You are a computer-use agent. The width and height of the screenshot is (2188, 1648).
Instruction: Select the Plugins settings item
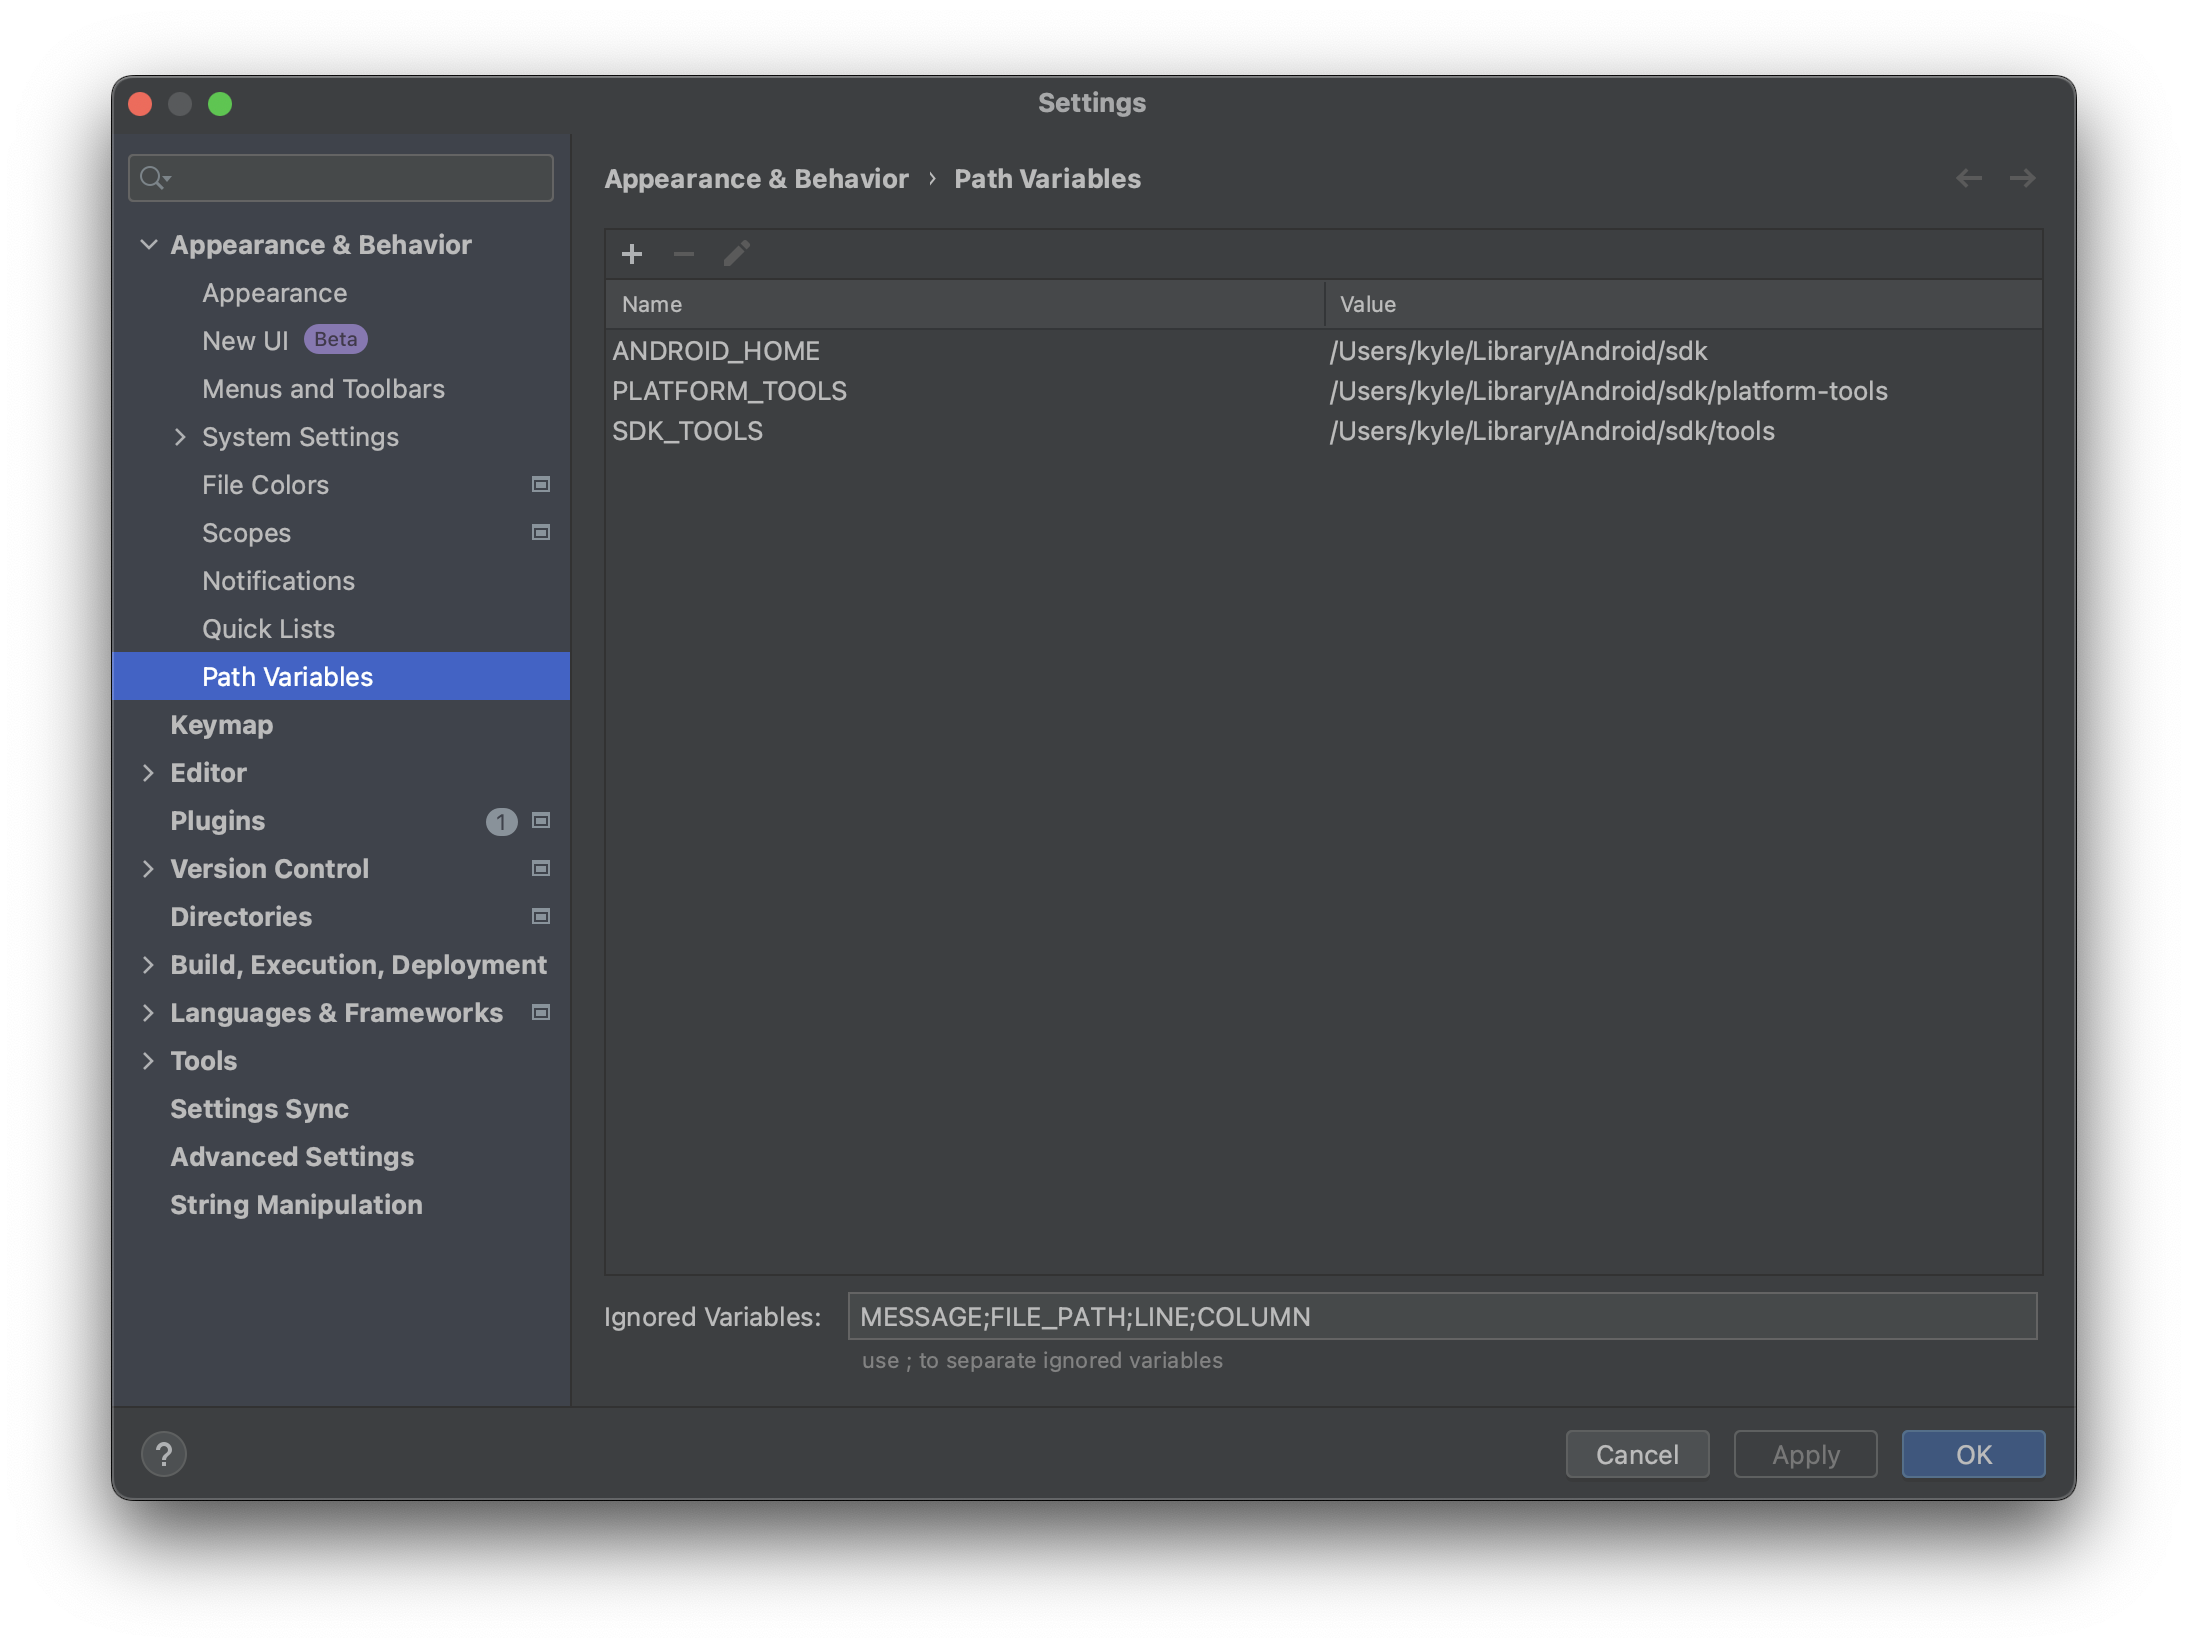point(215,821)
